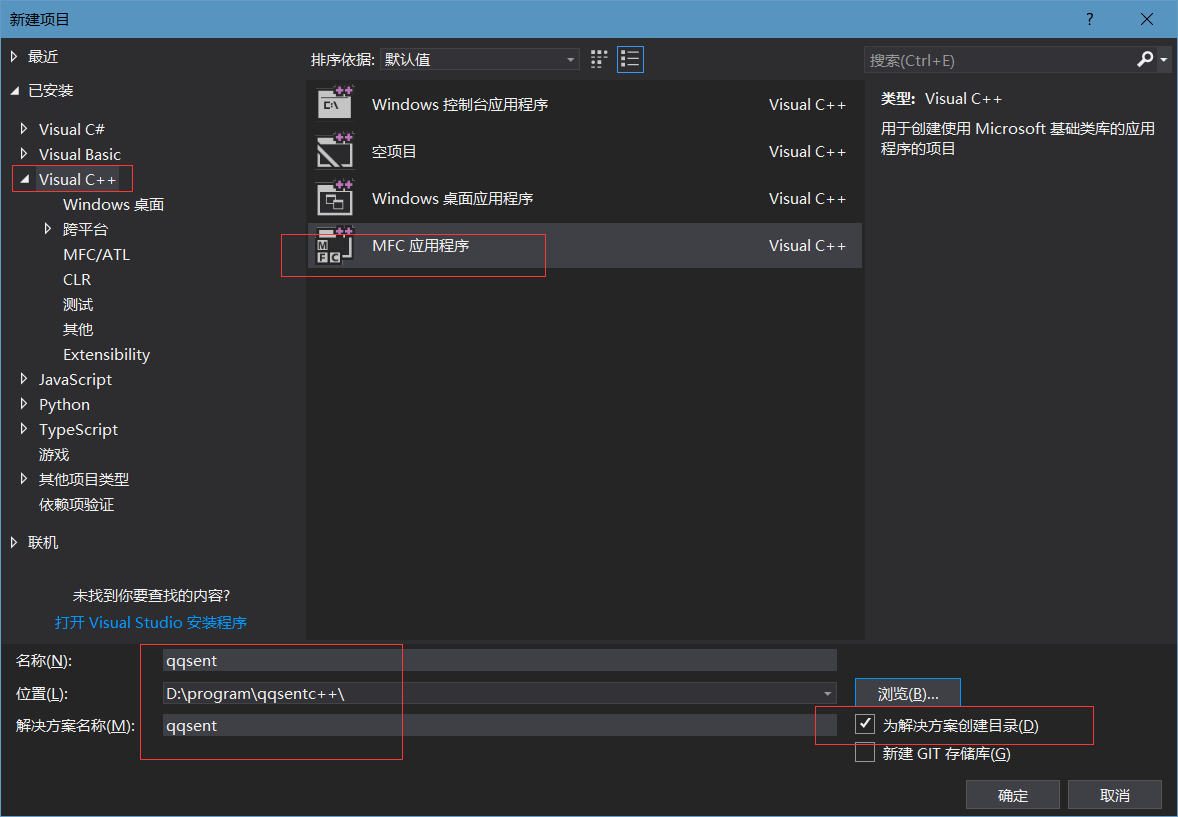Expand the JavaScript node
Screen dimensions: 1178x817
coord(24,379)
